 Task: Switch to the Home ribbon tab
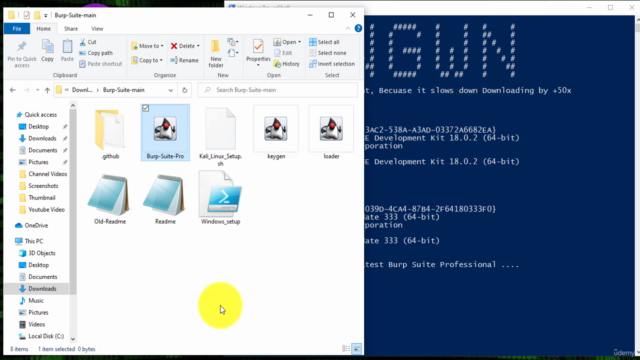pos(43,29)
